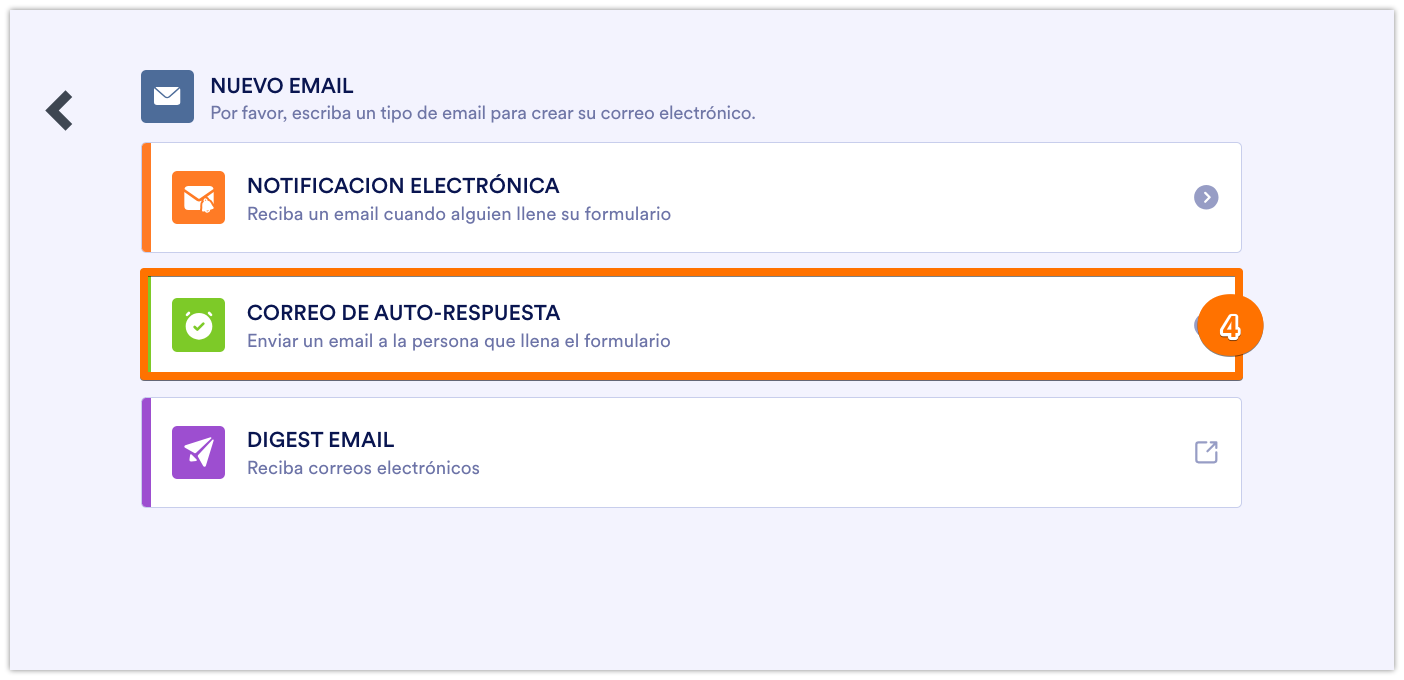Expand Notificación Electrónica with right arrow
Viewport: 1404px width, 680px height.
coord(1206,198)
